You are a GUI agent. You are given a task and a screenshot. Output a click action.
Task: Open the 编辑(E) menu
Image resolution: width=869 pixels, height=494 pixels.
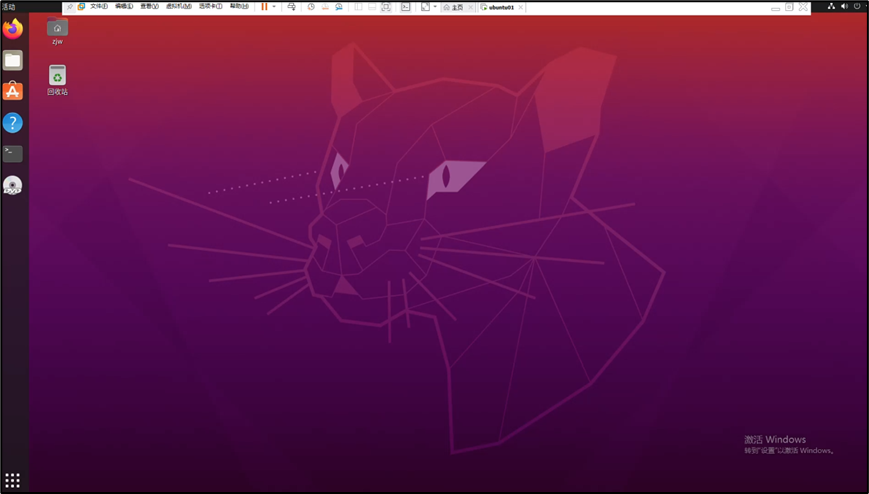click(x=124, y=7)
